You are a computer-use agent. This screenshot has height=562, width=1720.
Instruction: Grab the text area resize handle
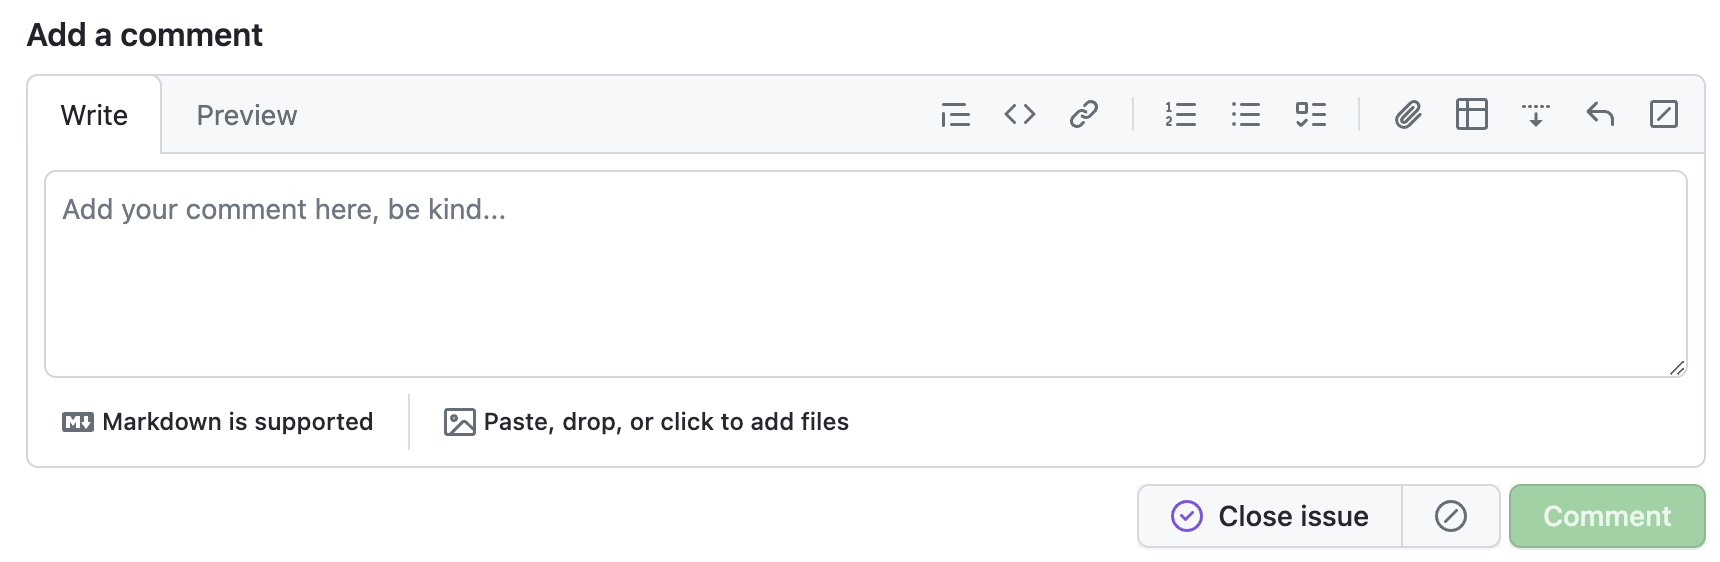click(x=1677, y=368)
